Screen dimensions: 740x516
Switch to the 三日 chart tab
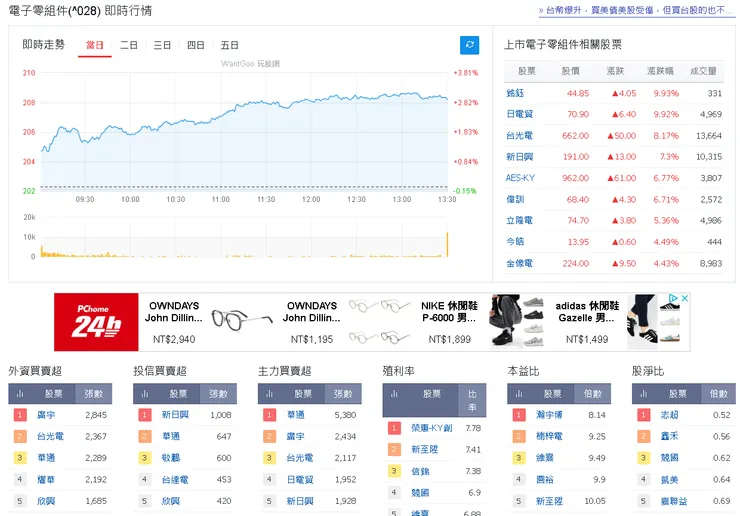pos(162,45)
